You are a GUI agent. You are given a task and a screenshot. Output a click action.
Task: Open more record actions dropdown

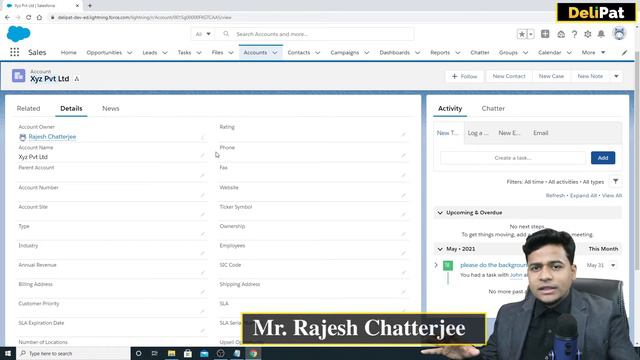616,76
